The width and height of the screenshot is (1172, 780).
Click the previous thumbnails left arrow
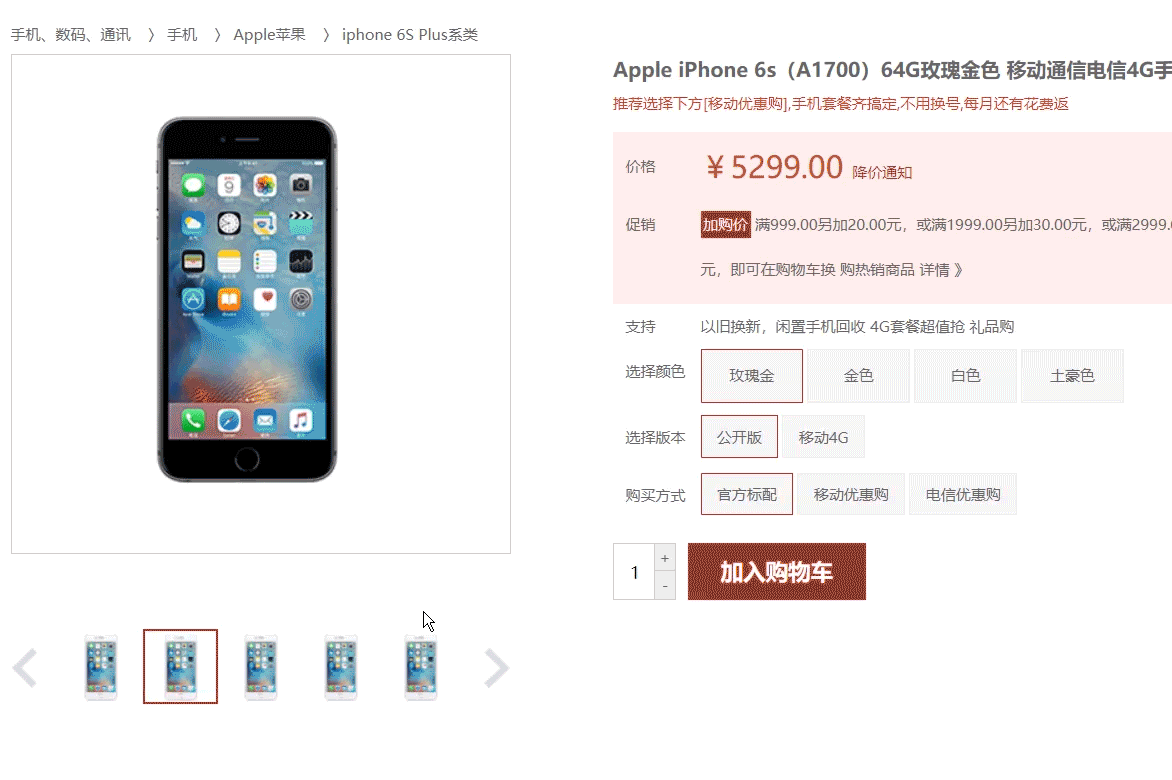(25, 668)
